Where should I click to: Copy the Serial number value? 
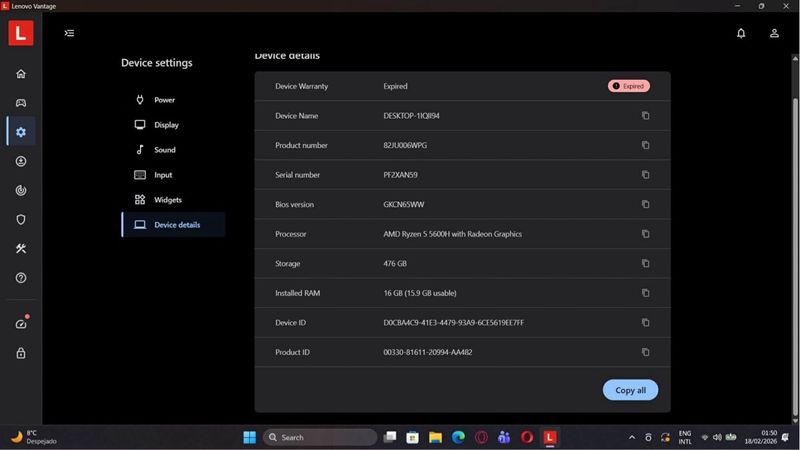tap(645, 175)
